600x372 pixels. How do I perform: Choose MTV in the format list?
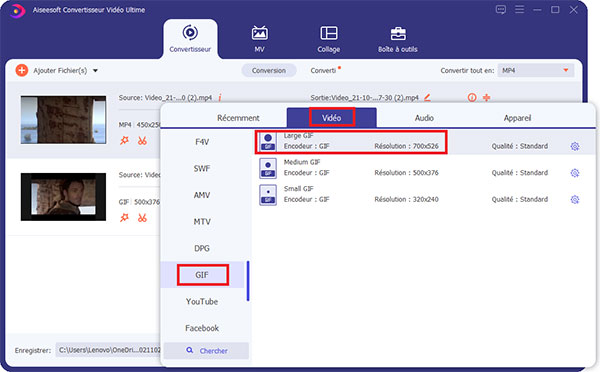pos(202,222)
